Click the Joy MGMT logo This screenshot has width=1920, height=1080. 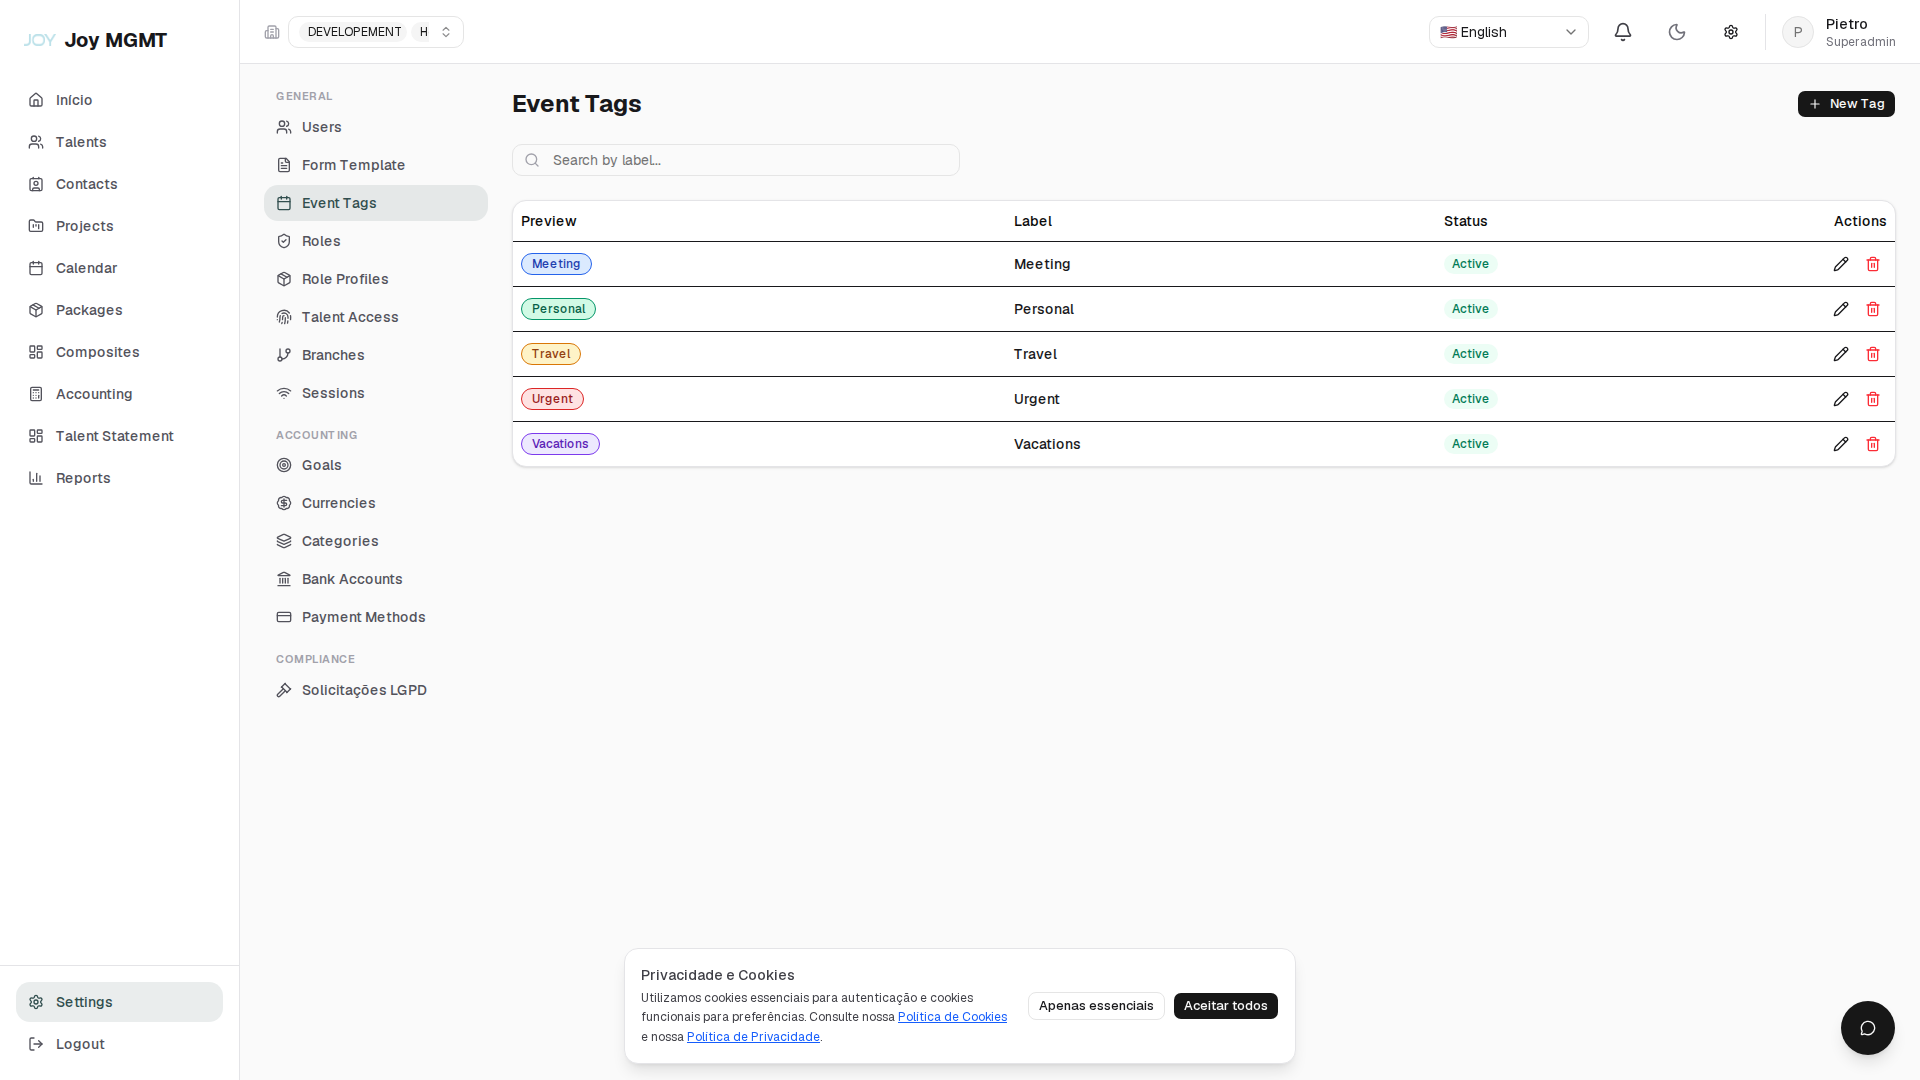point(96,40)
